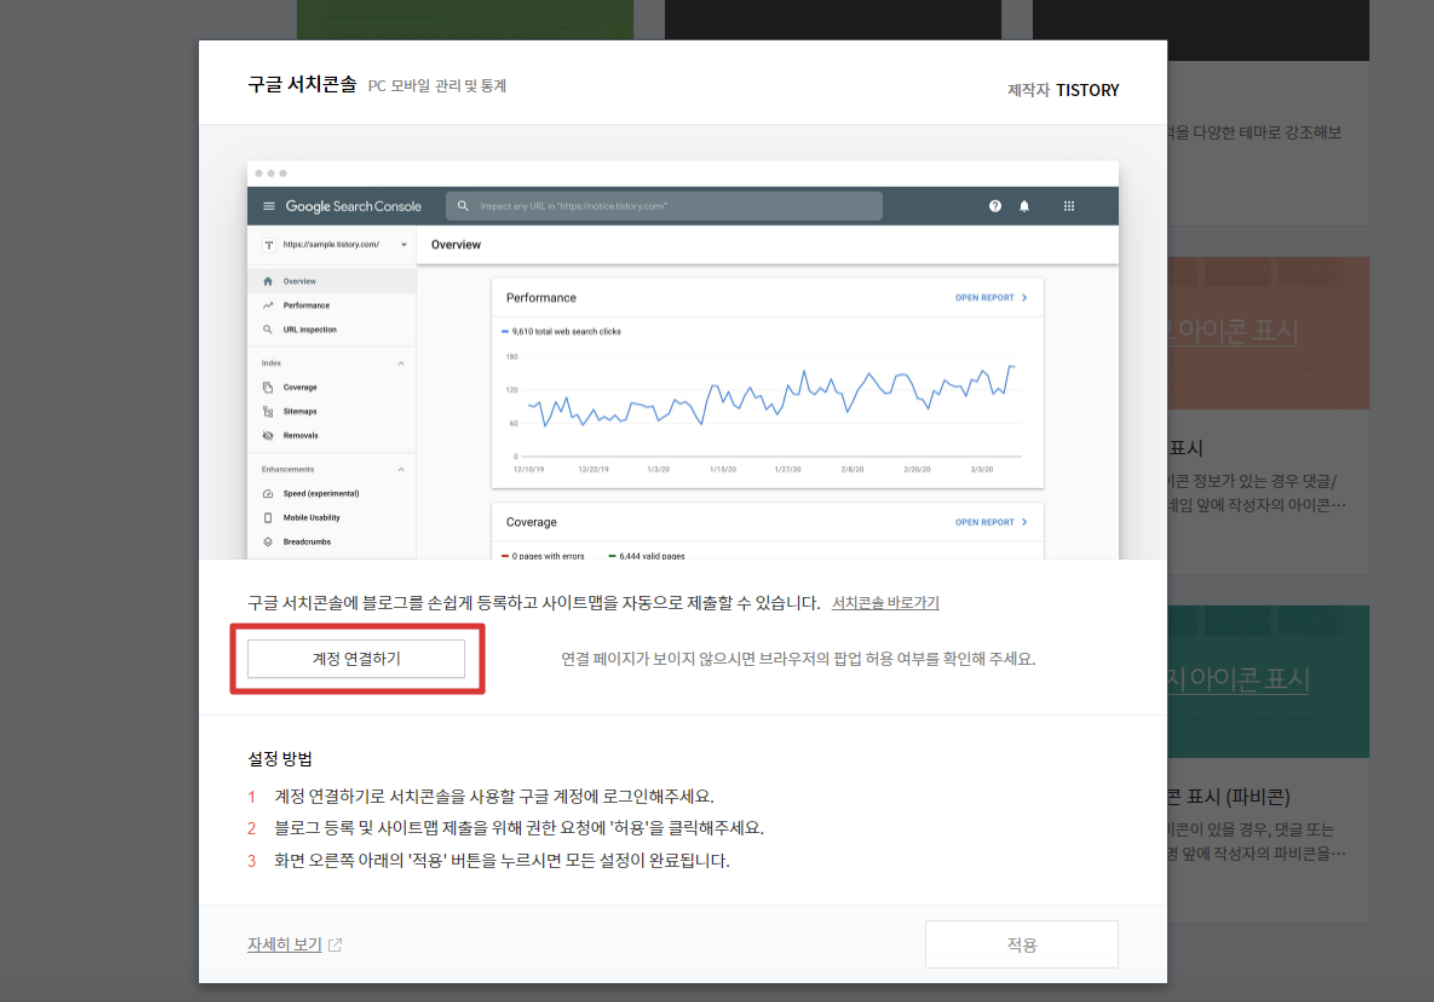Click the notification bell icon
The image size is (1434, 1002).
pyautogui.click(x=1024, y=206)
